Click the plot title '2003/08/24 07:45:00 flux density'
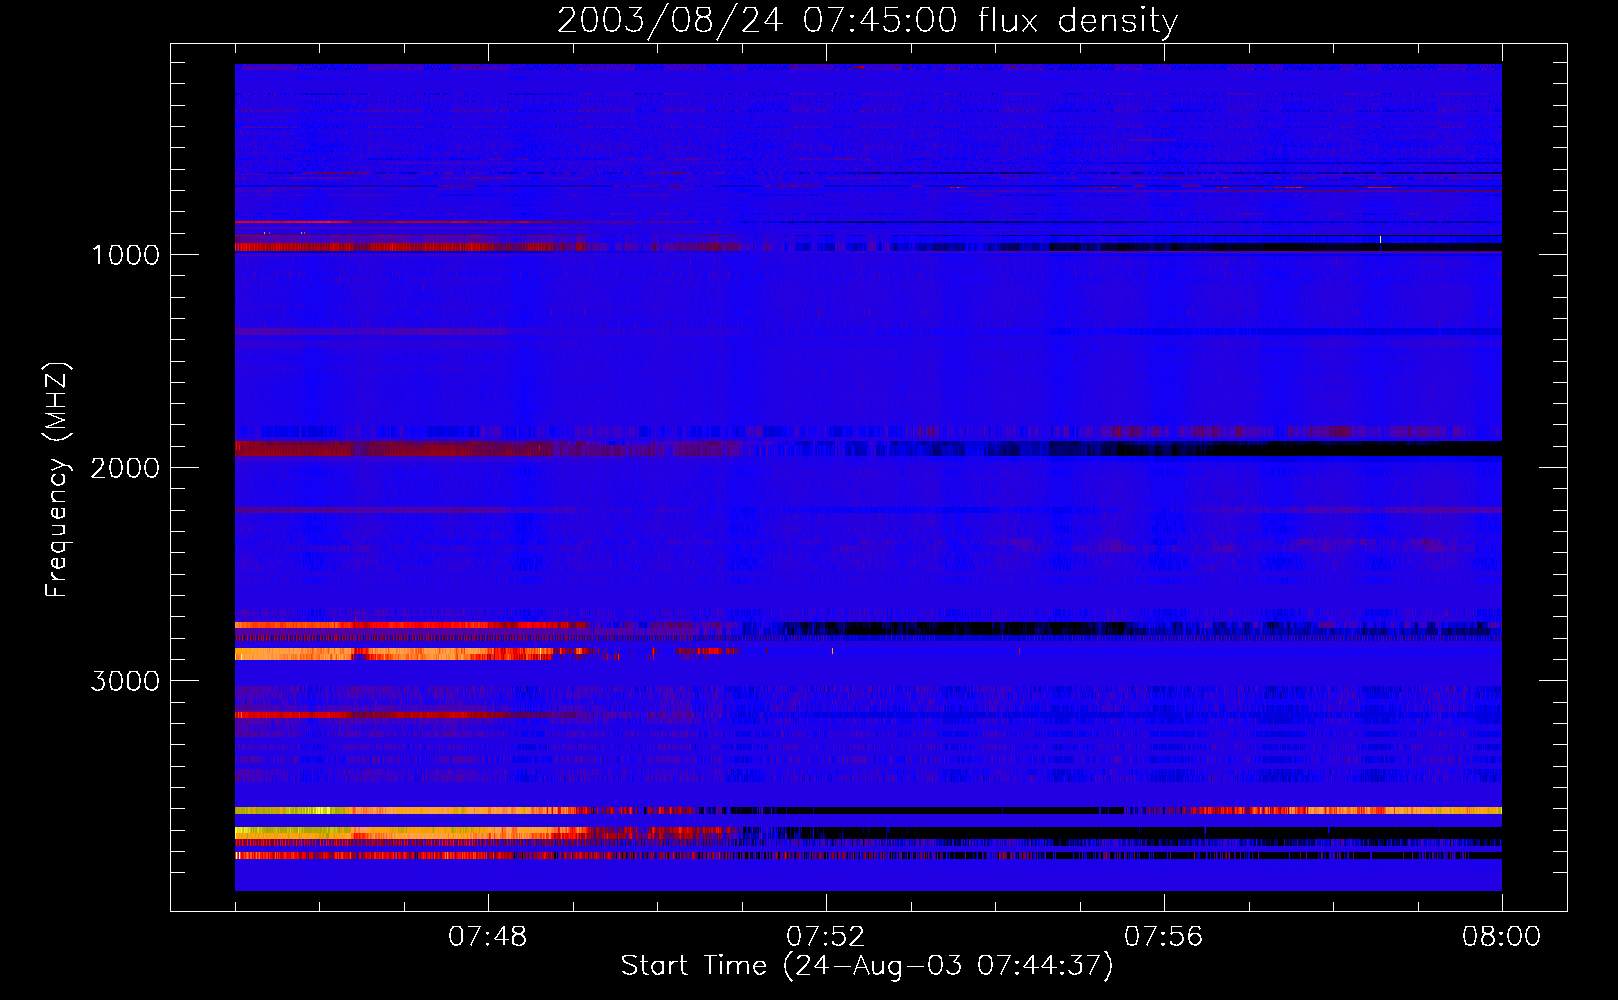This screenshot has height=1000, width=1618. pos(867,20)
